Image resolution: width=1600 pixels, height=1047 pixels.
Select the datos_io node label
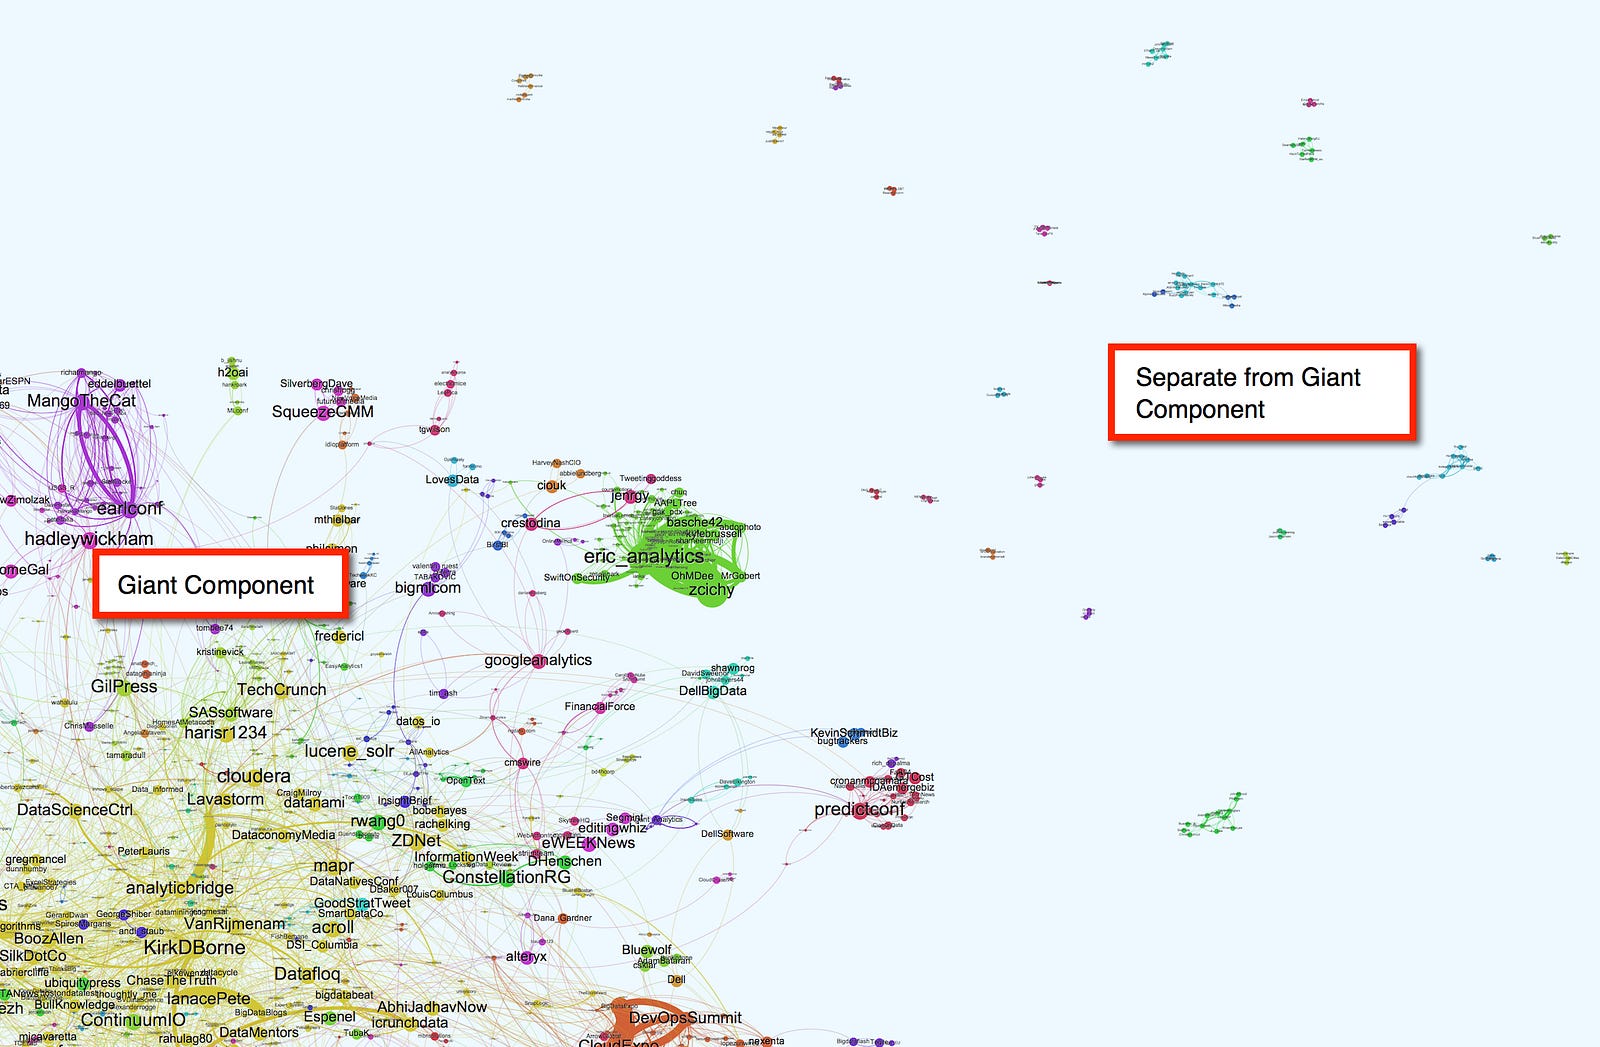[418, 722]
